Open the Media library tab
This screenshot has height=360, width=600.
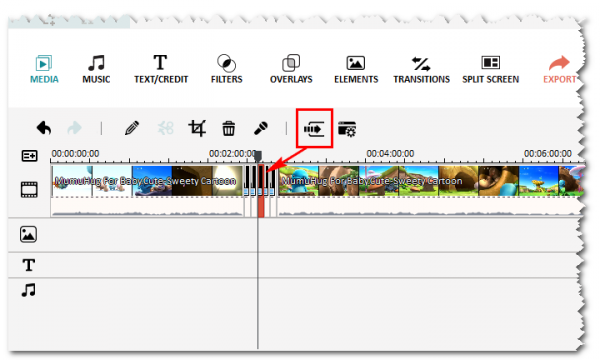click(44, 69)
